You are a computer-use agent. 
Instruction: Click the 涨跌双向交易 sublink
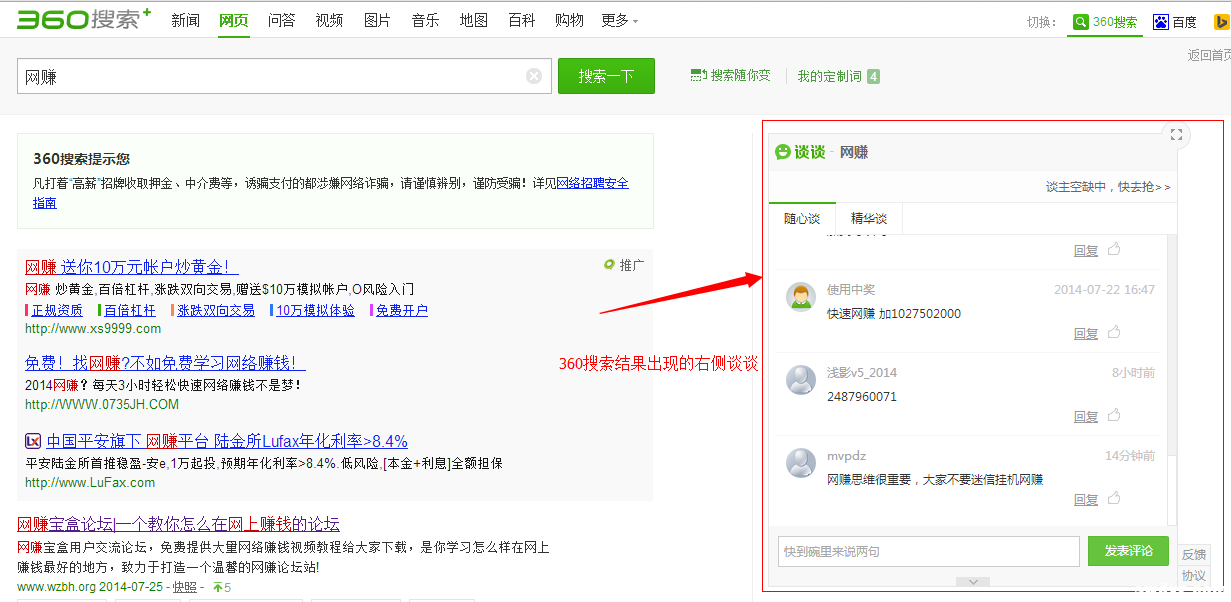pyautogui.click(x=216, y=310)
